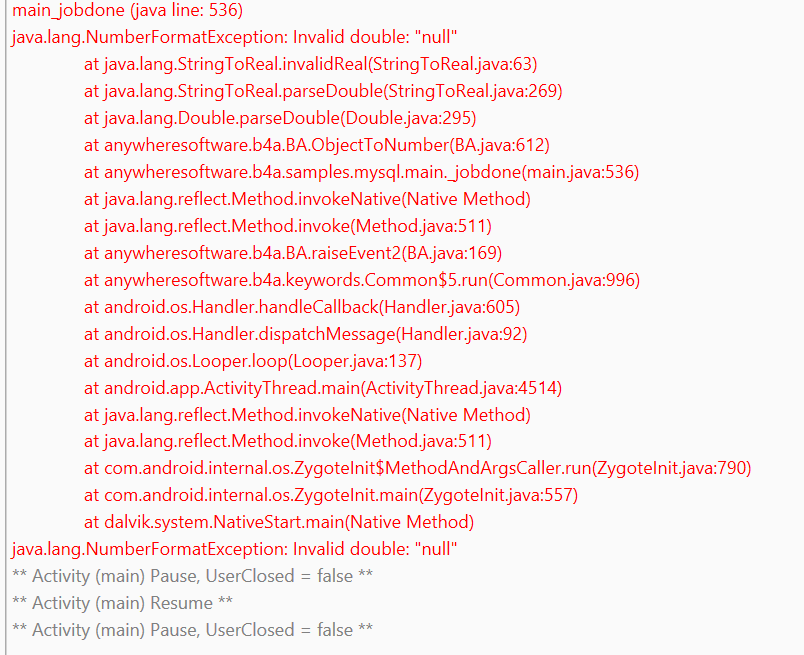Click the Looper.loop(Looper.java:137) stack frame
Image resolution: width=804 pixels, height=655 pixels.
tap(253, 361)
